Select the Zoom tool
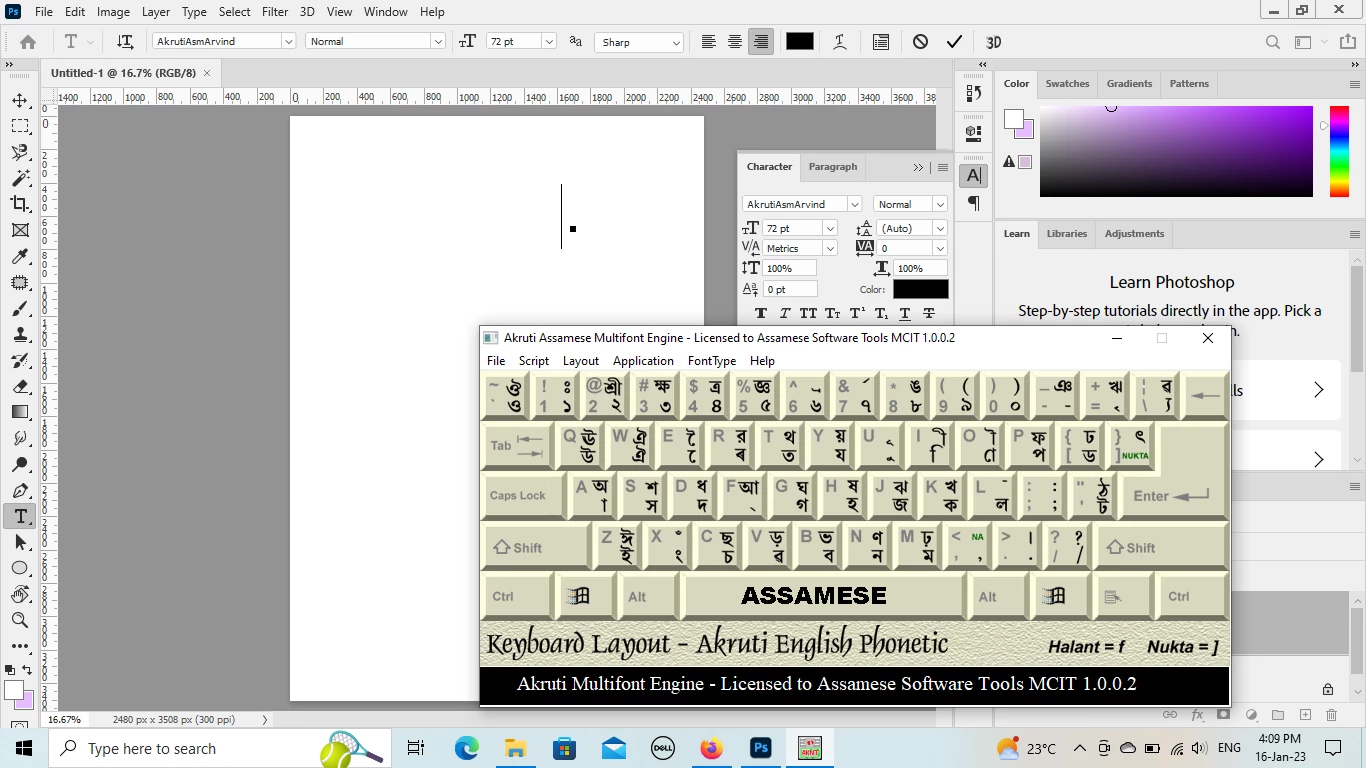This screenshot has height=768, width=1366. [x=20, y=620]
